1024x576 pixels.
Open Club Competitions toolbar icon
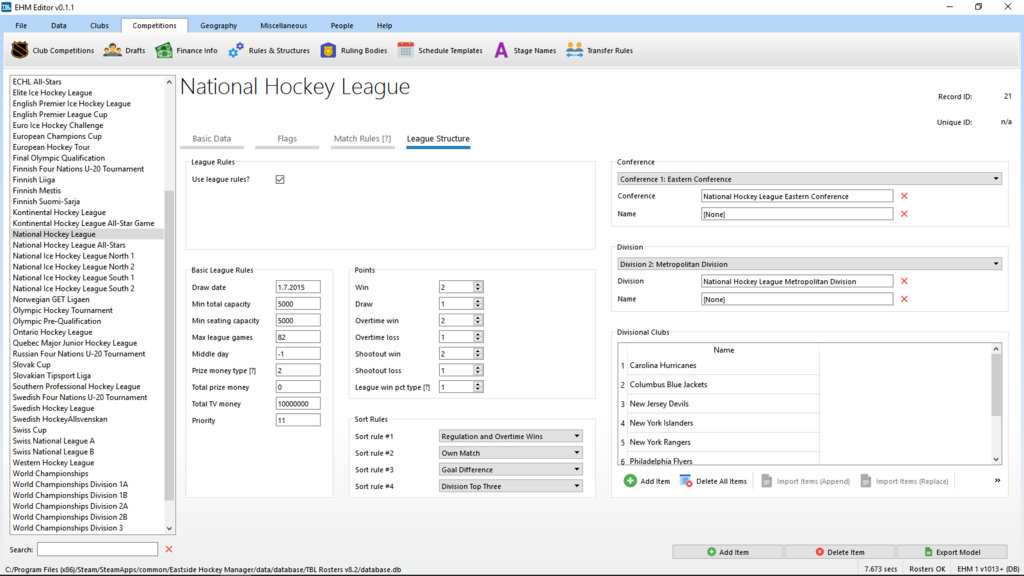coord(20,50)
